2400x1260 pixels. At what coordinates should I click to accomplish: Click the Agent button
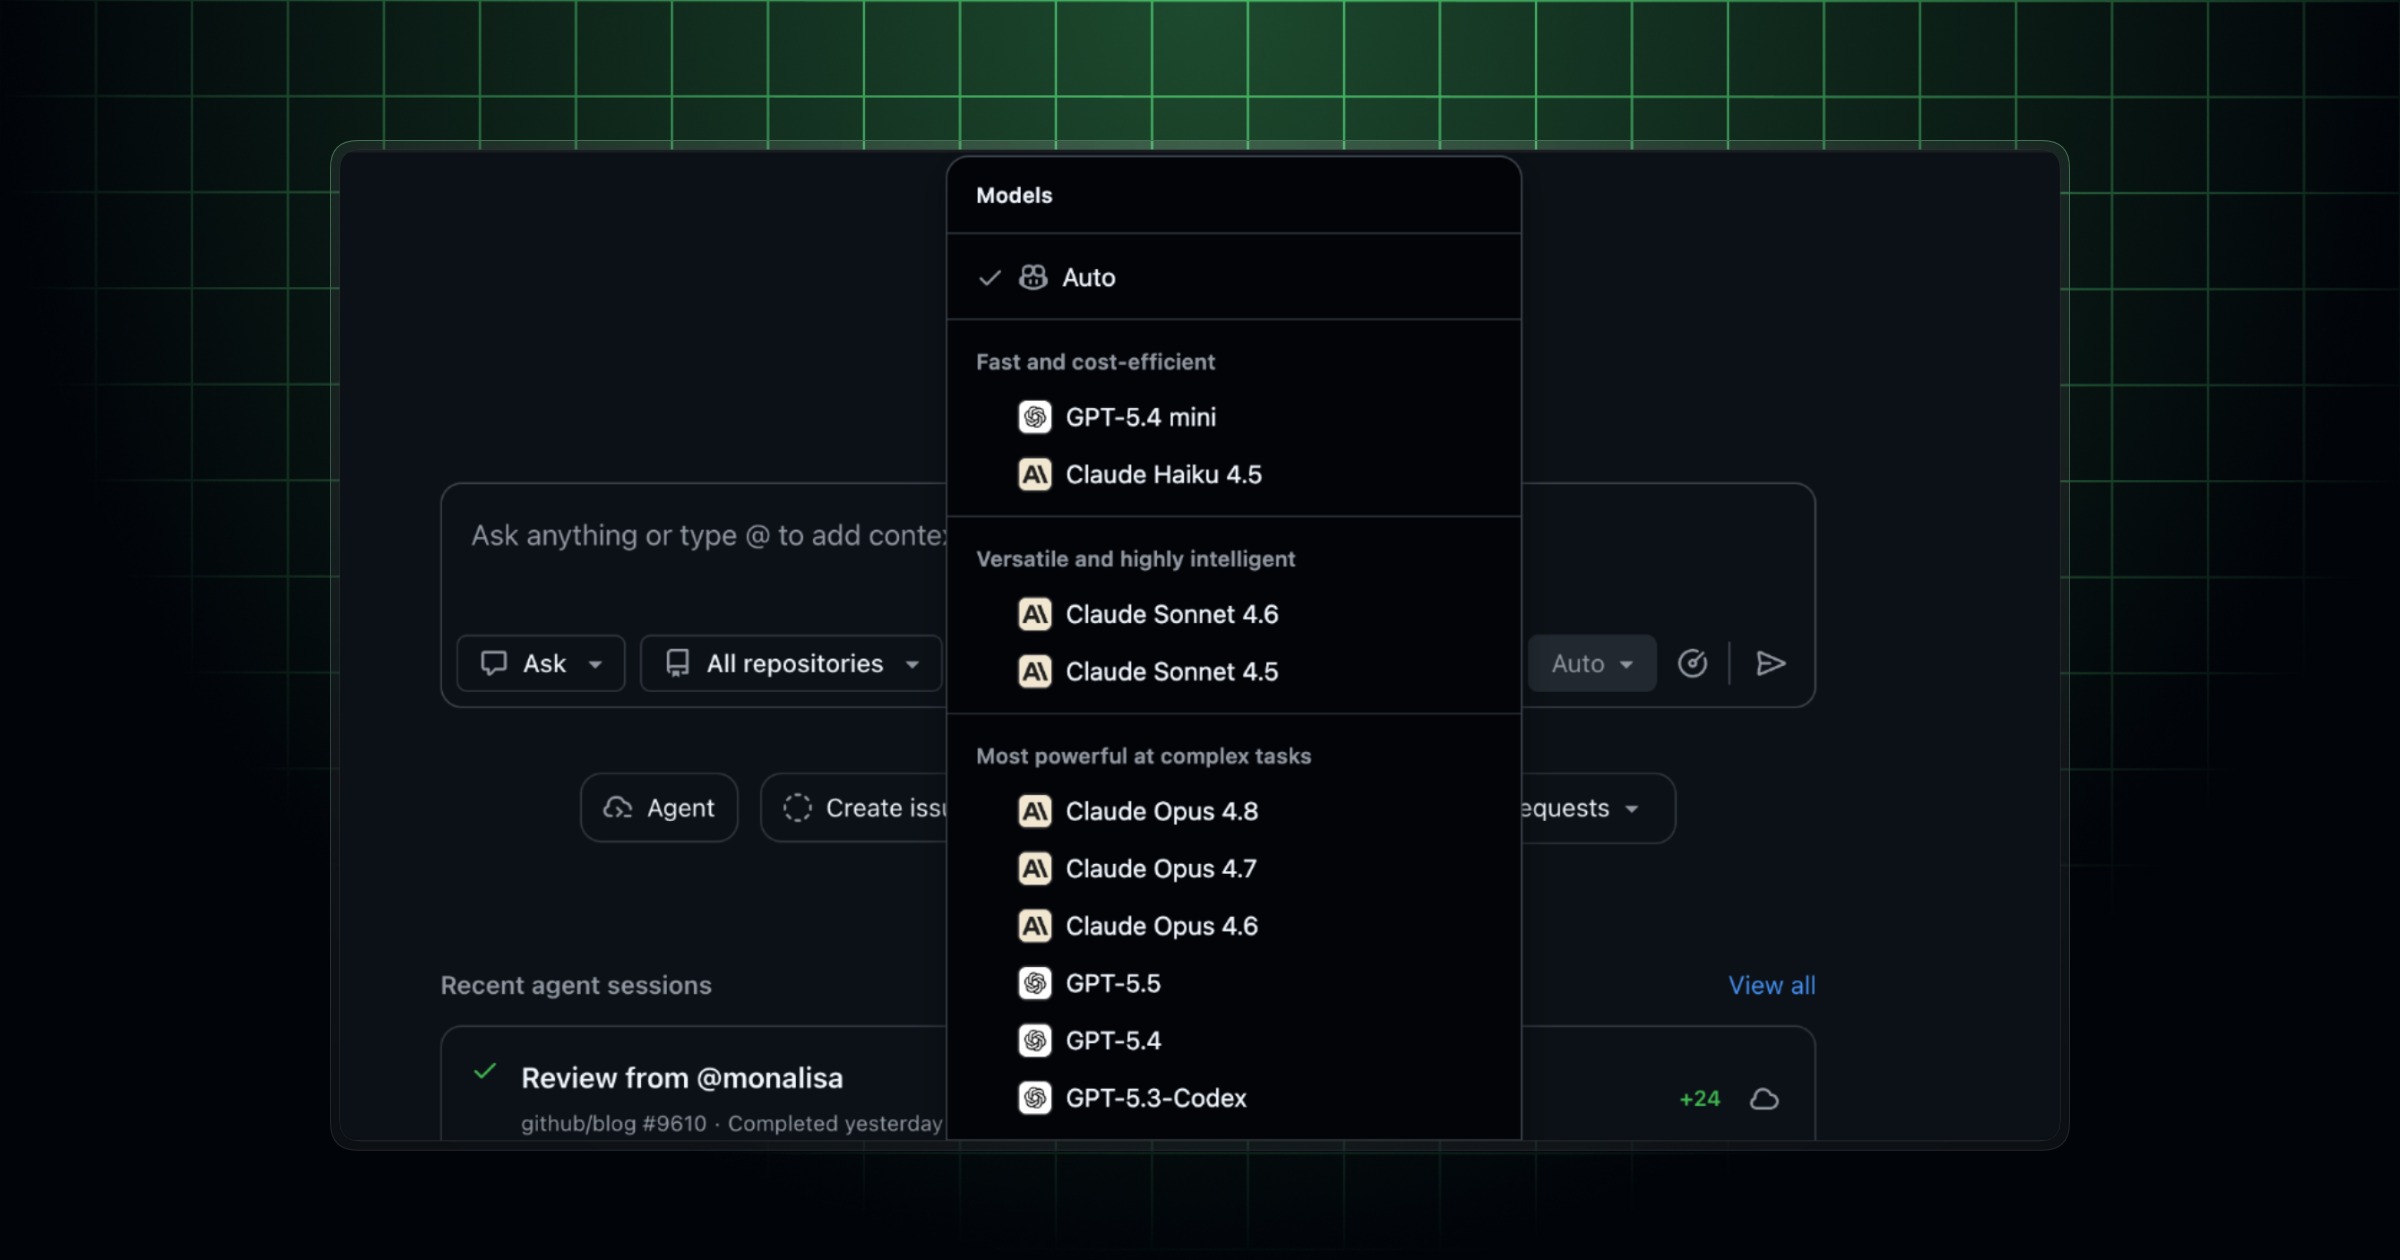(x=659, y=808)
